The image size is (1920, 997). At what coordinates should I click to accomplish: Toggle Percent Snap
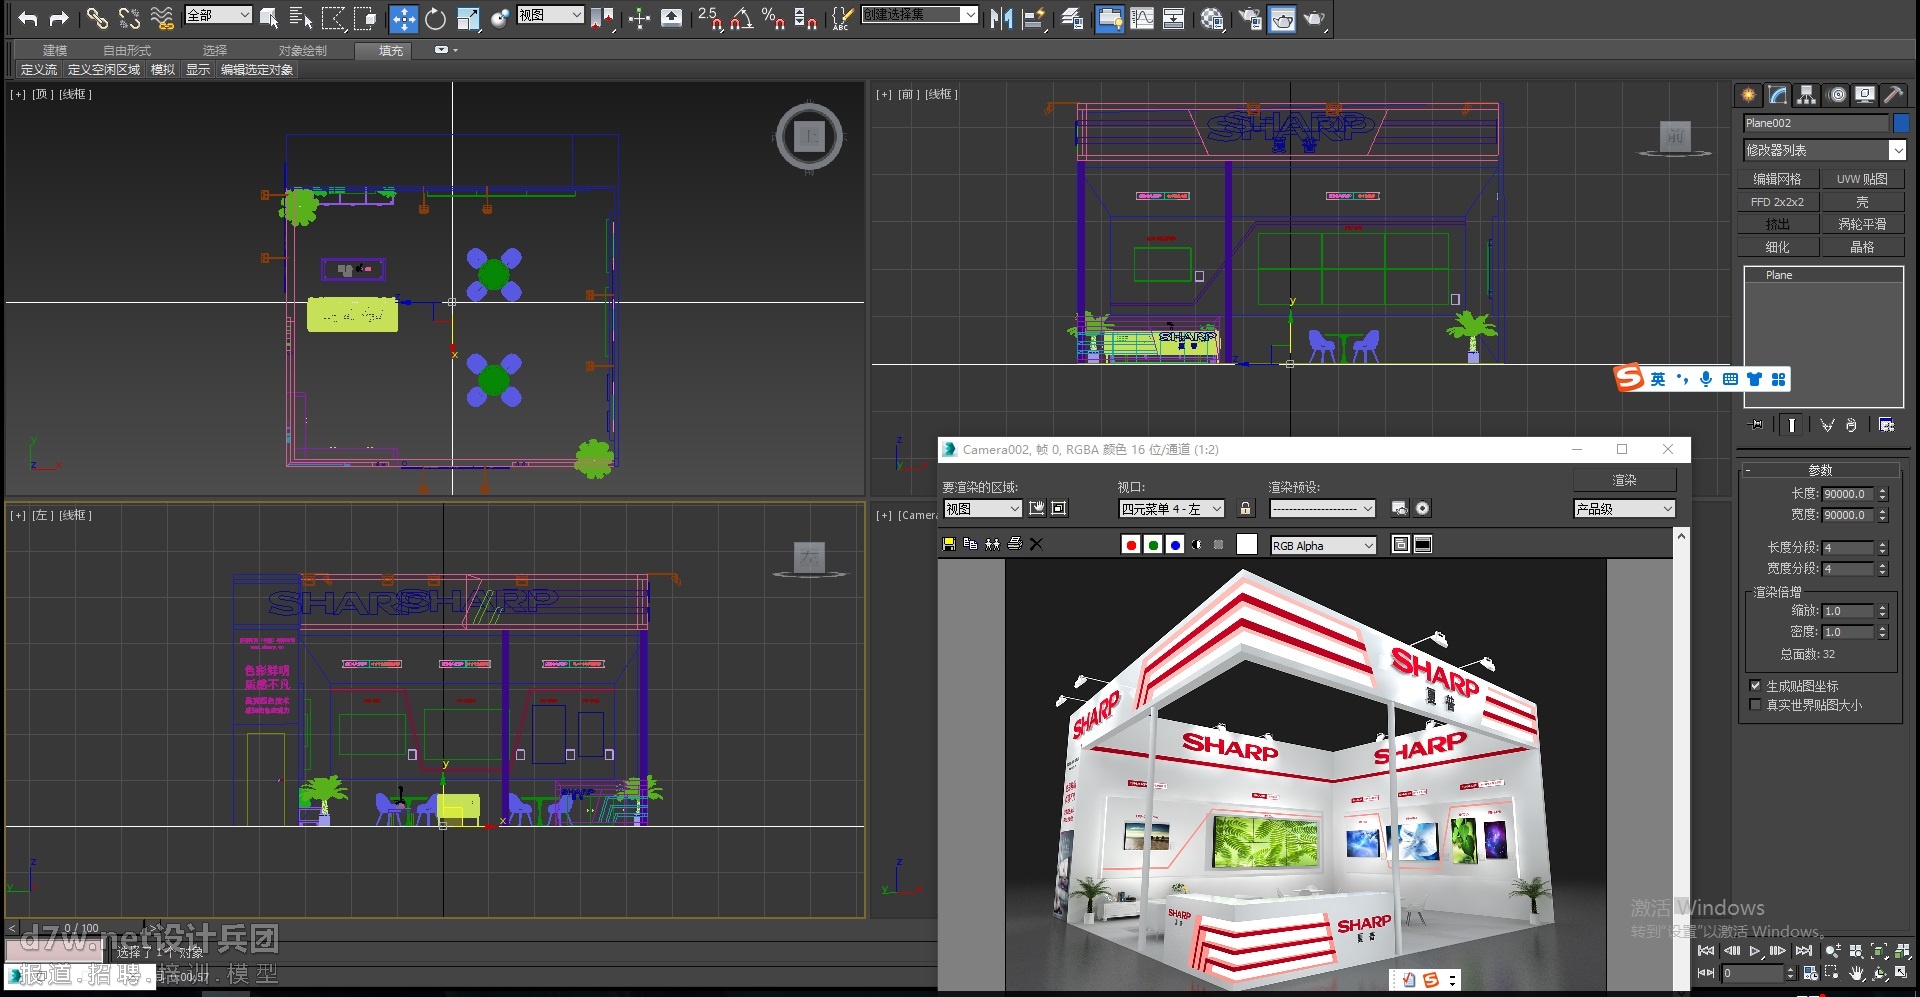pyautogui.click(x=773, y=18)
